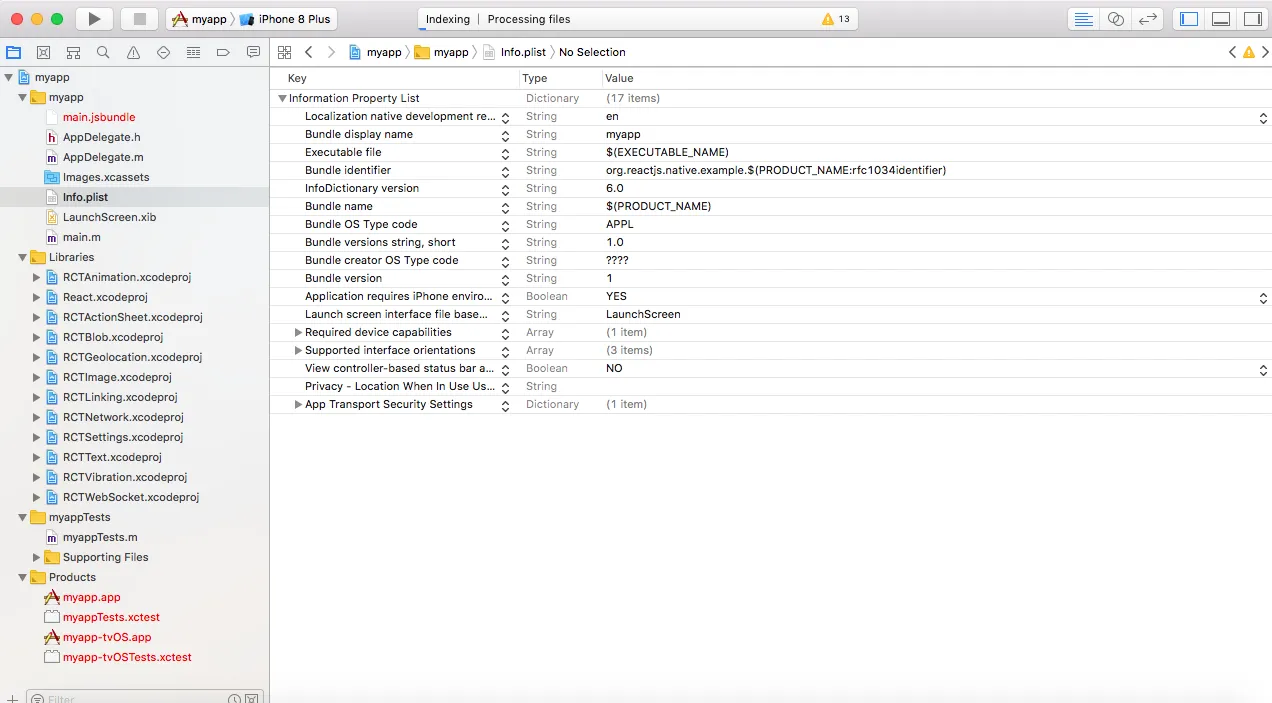Collapse the Products group
The width and height of the screenshot is (1272, 703).
(22, 577)
